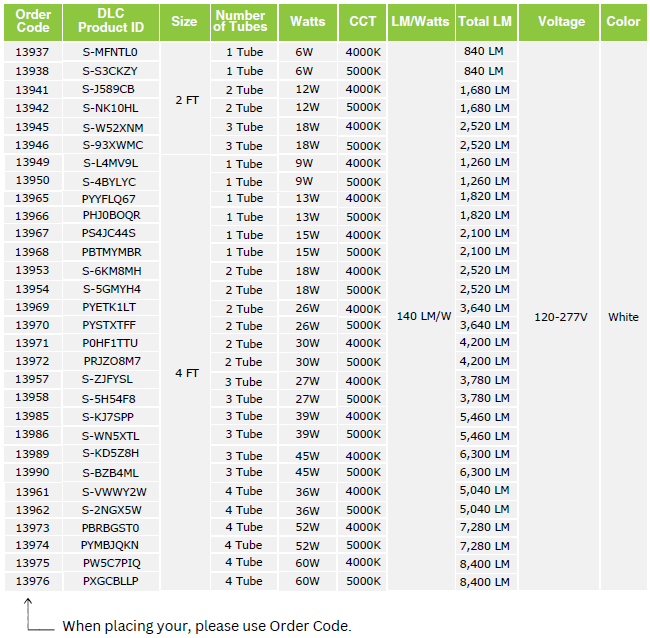
Task: Click product ID PW5C7PIQ
Action: tap(112, 563)
